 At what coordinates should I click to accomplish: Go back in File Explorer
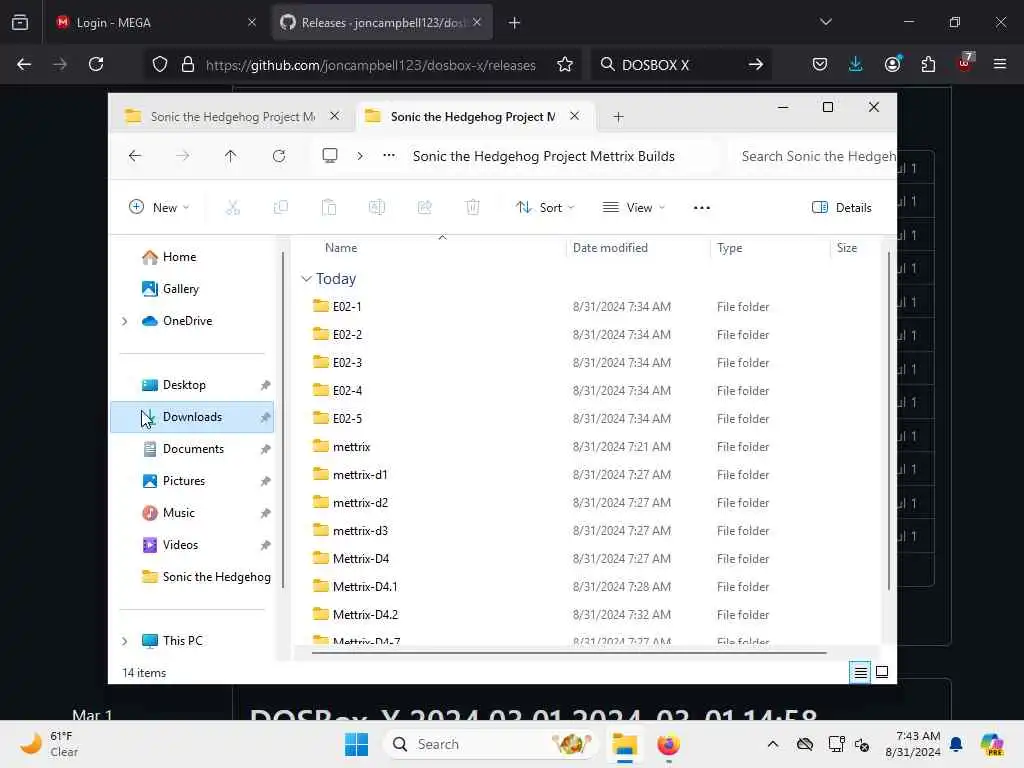coord(135,156)
